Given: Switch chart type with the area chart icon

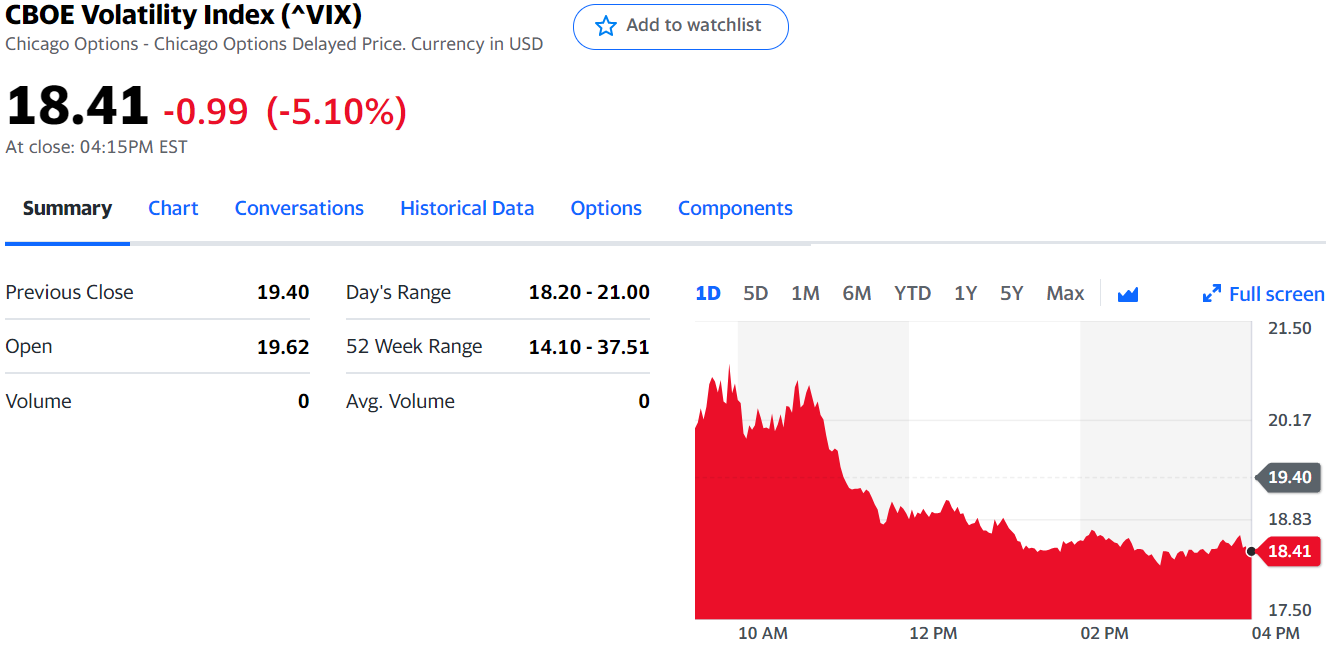Looking at the screenshot, I should tap(1128, 294).
